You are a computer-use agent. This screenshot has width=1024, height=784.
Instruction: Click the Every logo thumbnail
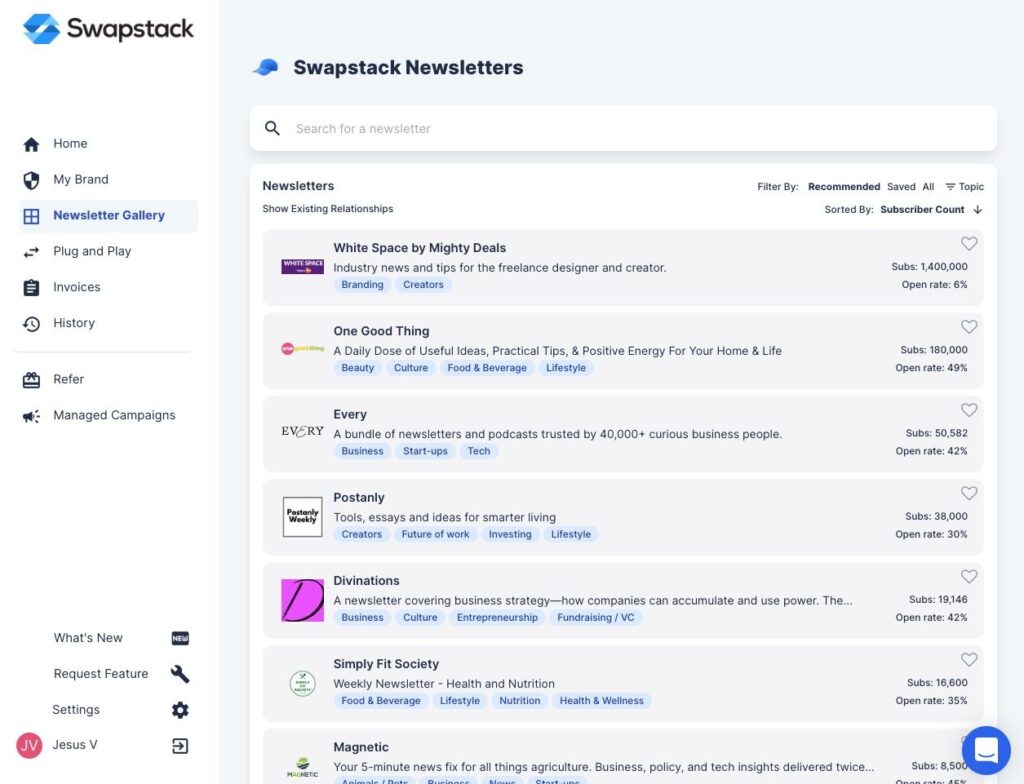[x=302, y=432]
